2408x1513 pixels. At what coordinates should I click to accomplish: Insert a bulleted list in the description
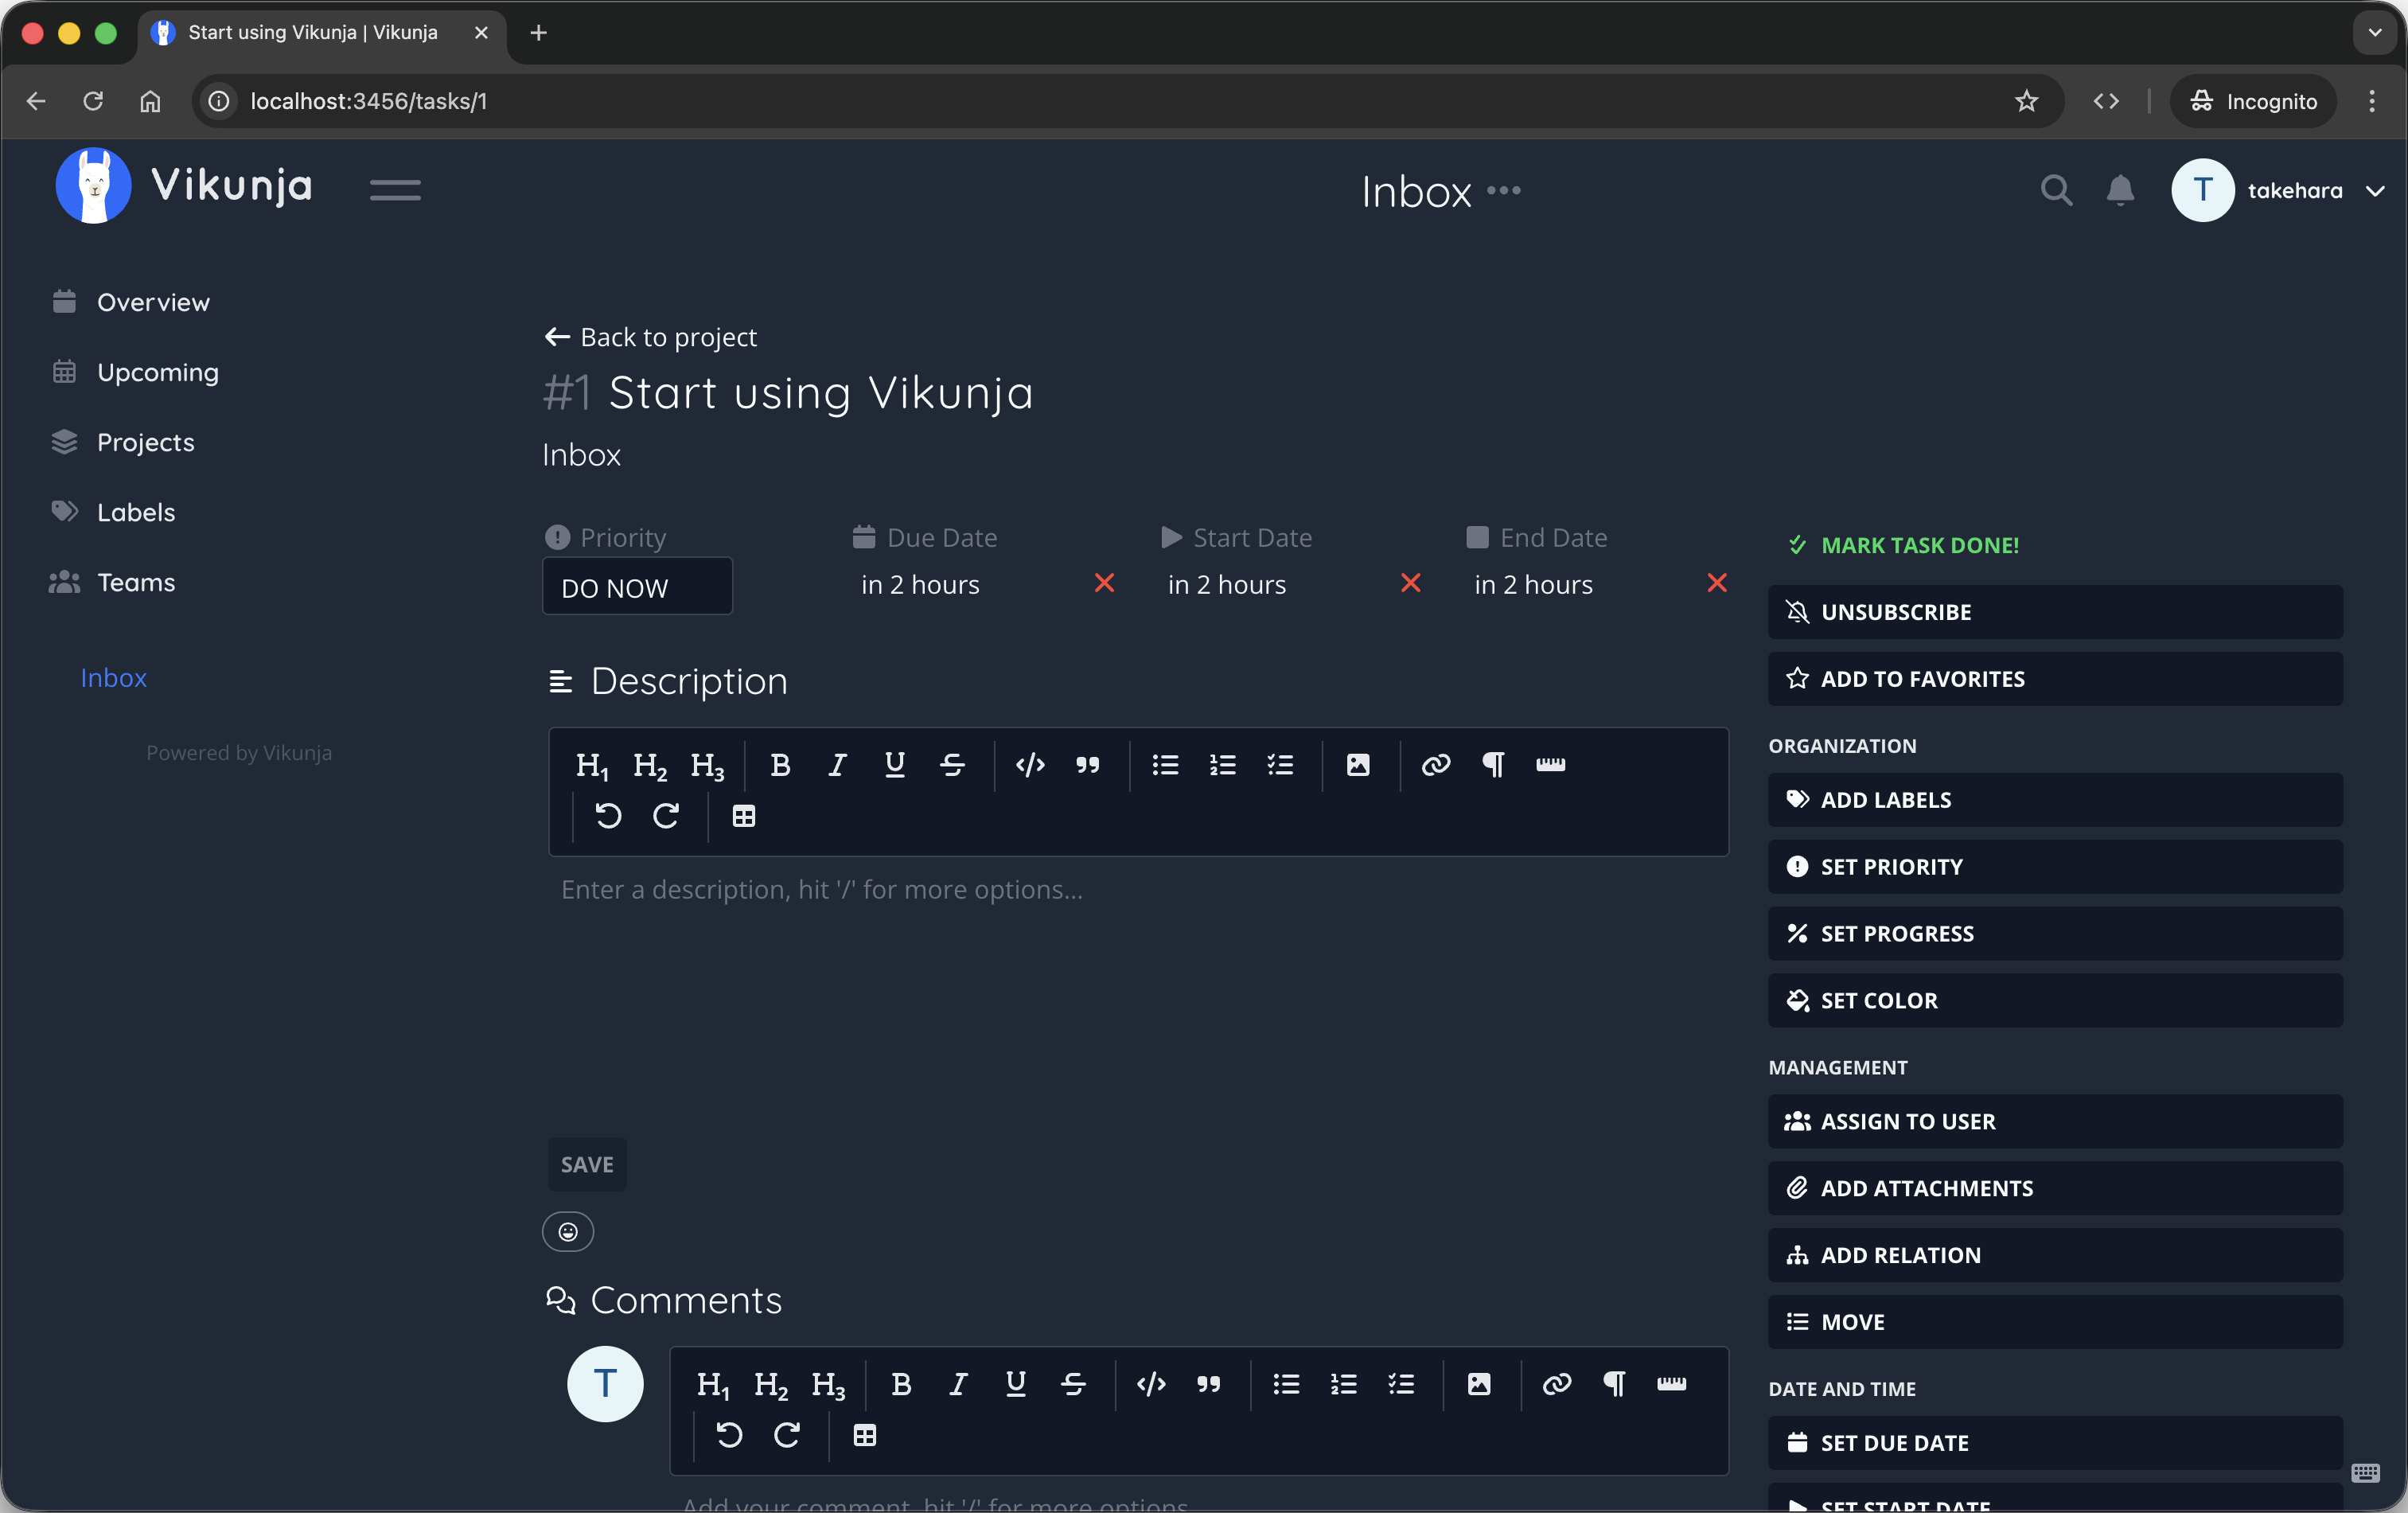click(1164, 765)
